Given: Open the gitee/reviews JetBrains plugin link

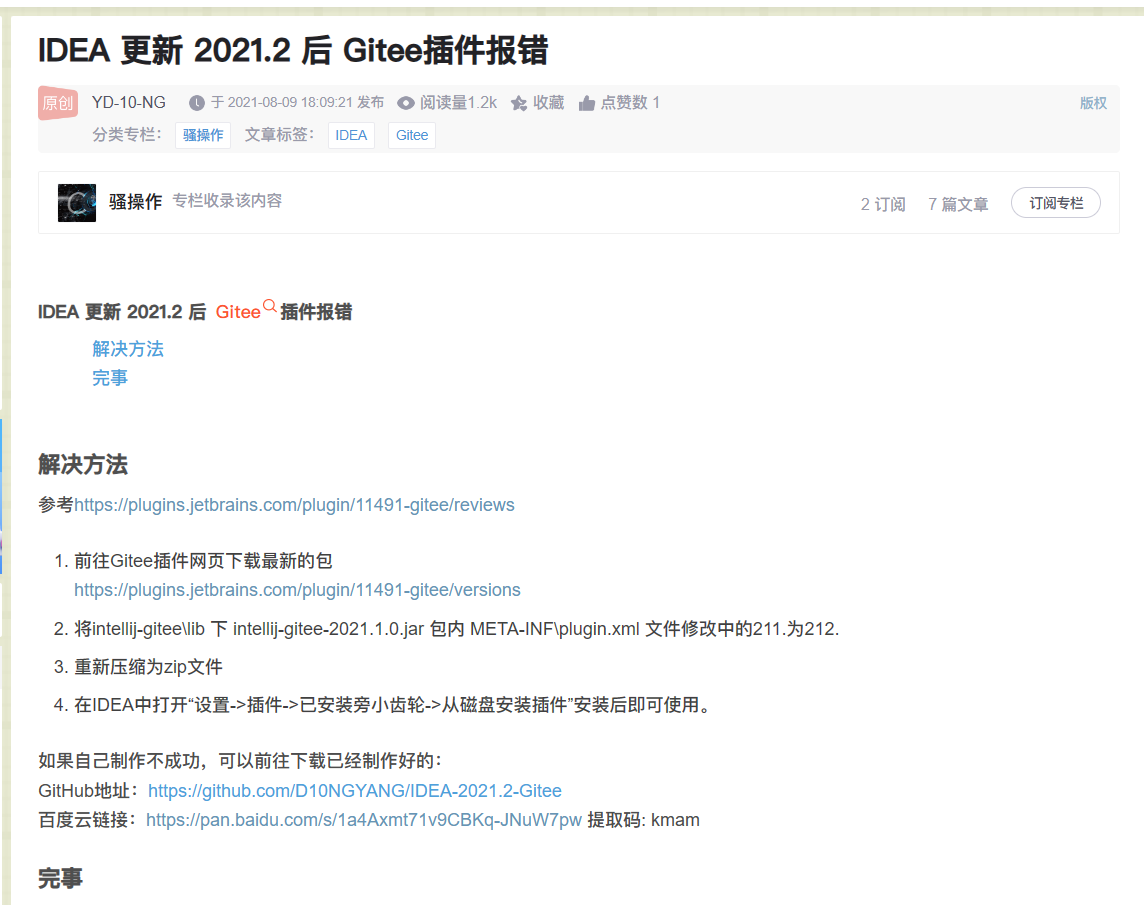Looking at the screenshot, I should tap(294, 505).
